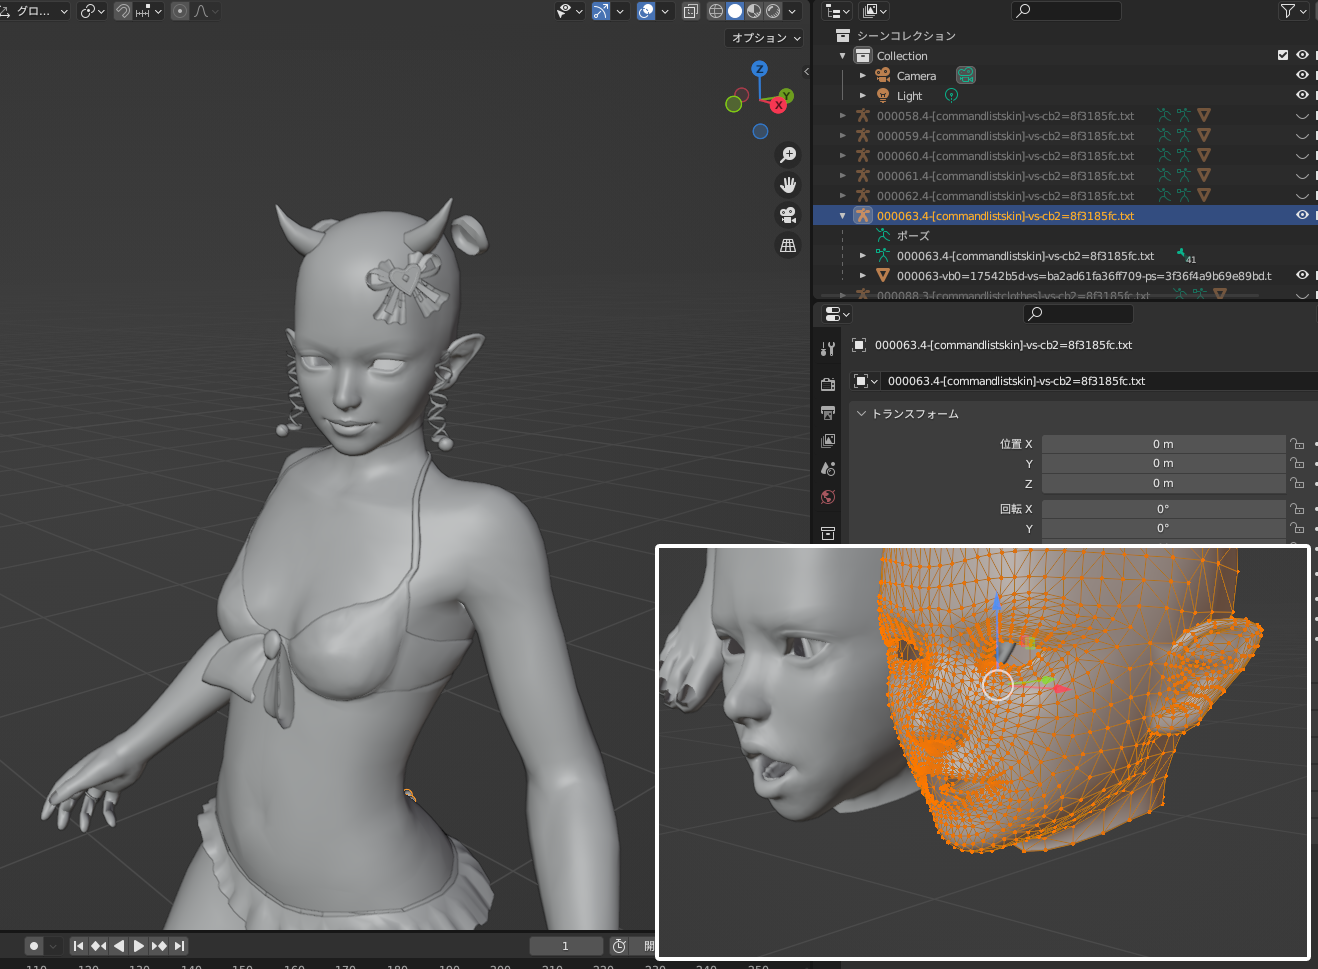Select solid viewport shading mode

735,11
